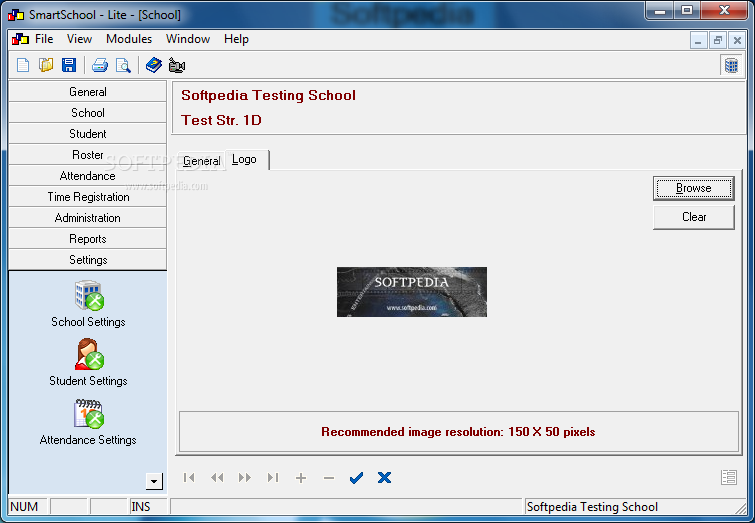Click the video camera toolbar icon
This screenshot has height=523, width=755.
pos(177,65)
